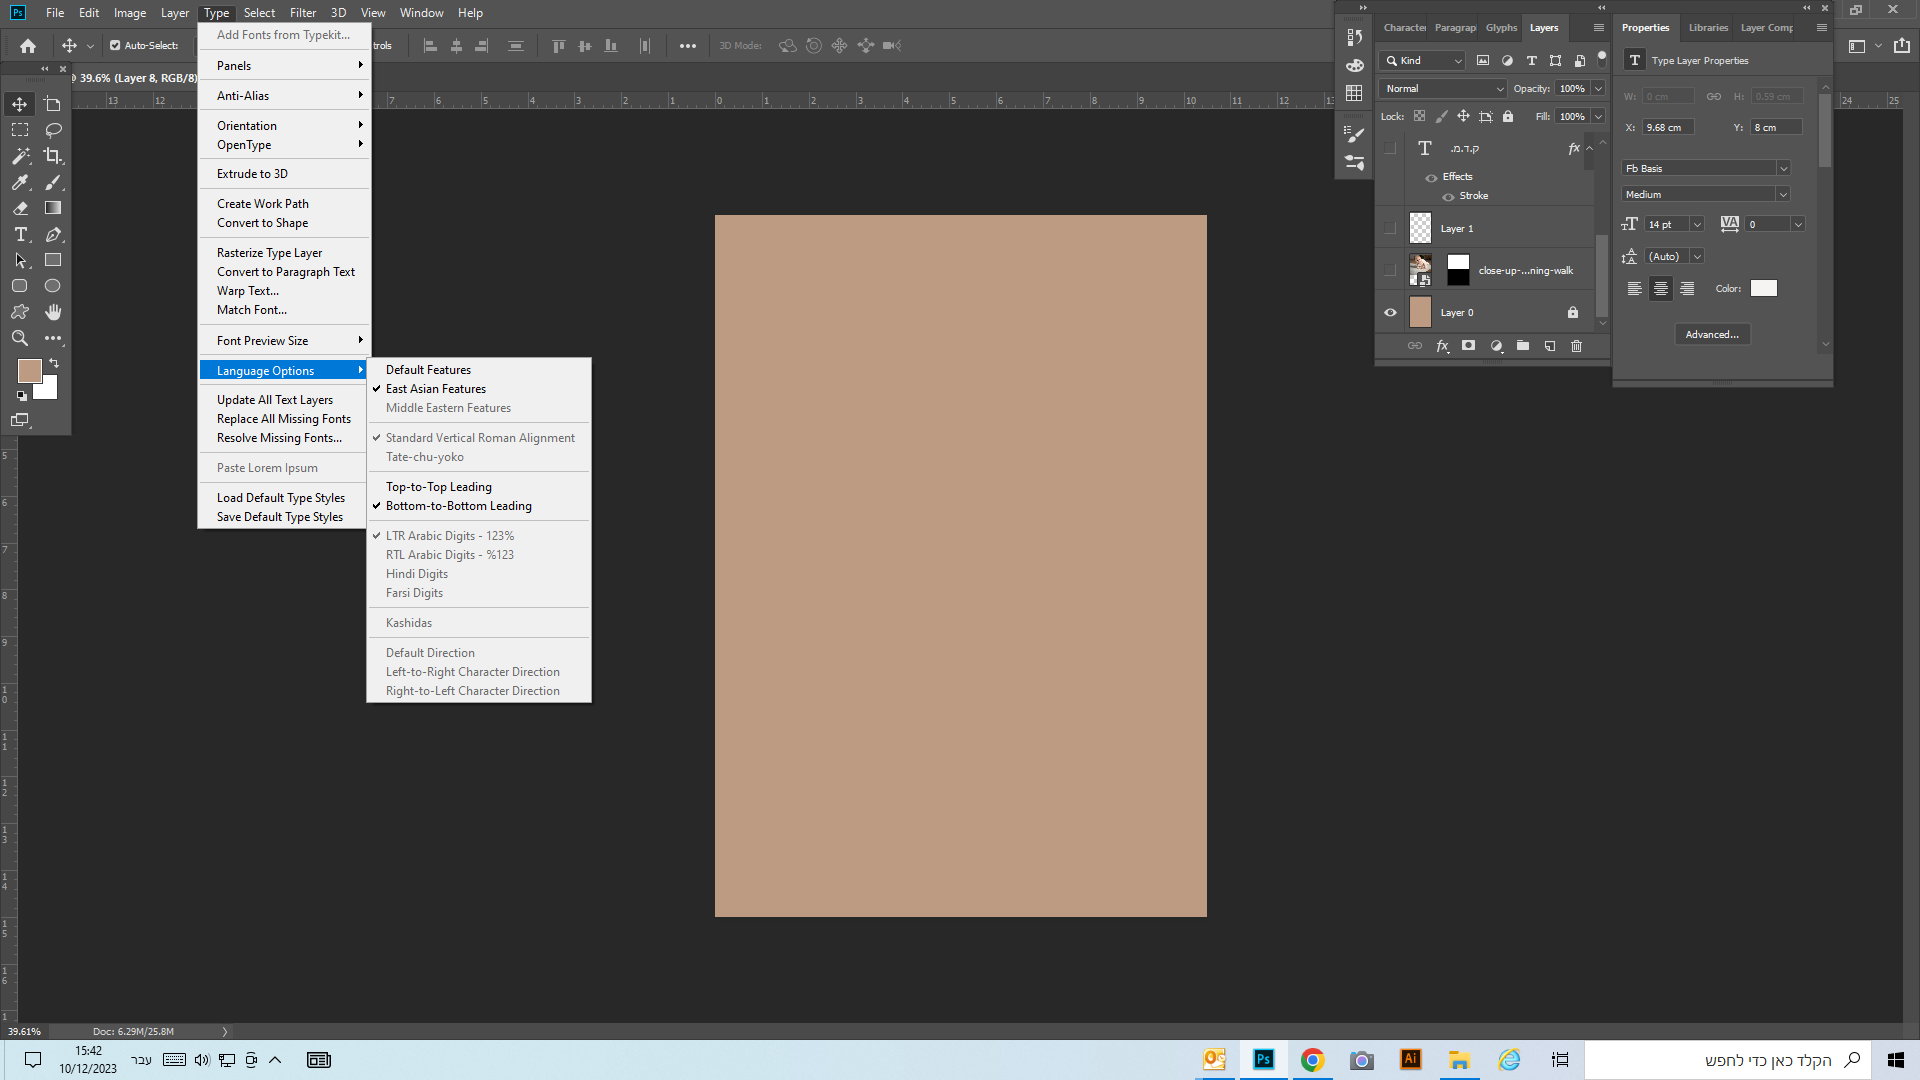The width and height of the screenshot is (1920, 1080).
Task: Select the Zoom tool
Action: pos(20,338)
